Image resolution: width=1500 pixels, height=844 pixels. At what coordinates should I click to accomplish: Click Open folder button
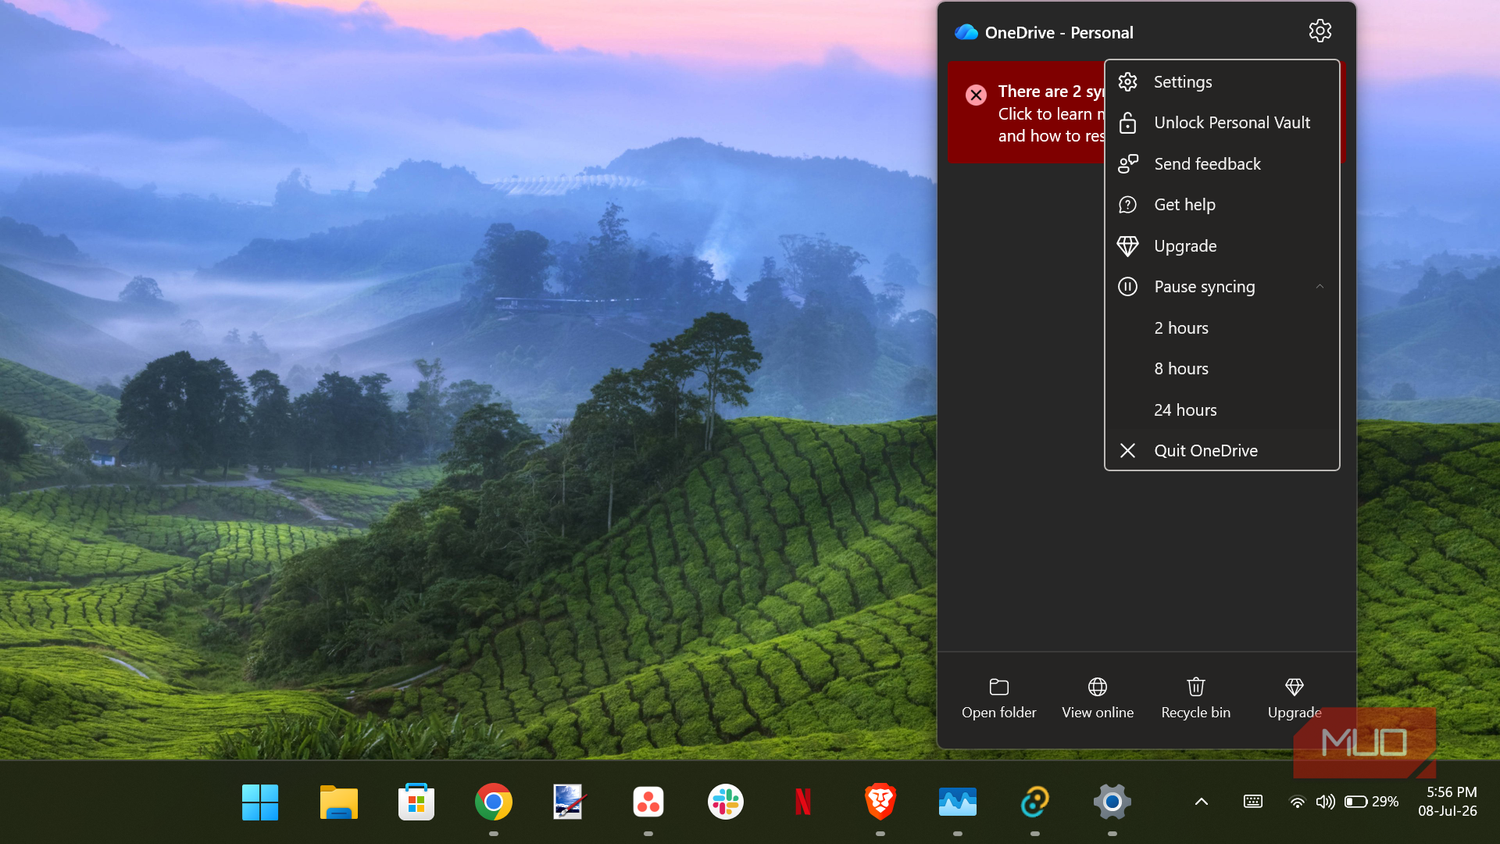(x=999, y=698)
